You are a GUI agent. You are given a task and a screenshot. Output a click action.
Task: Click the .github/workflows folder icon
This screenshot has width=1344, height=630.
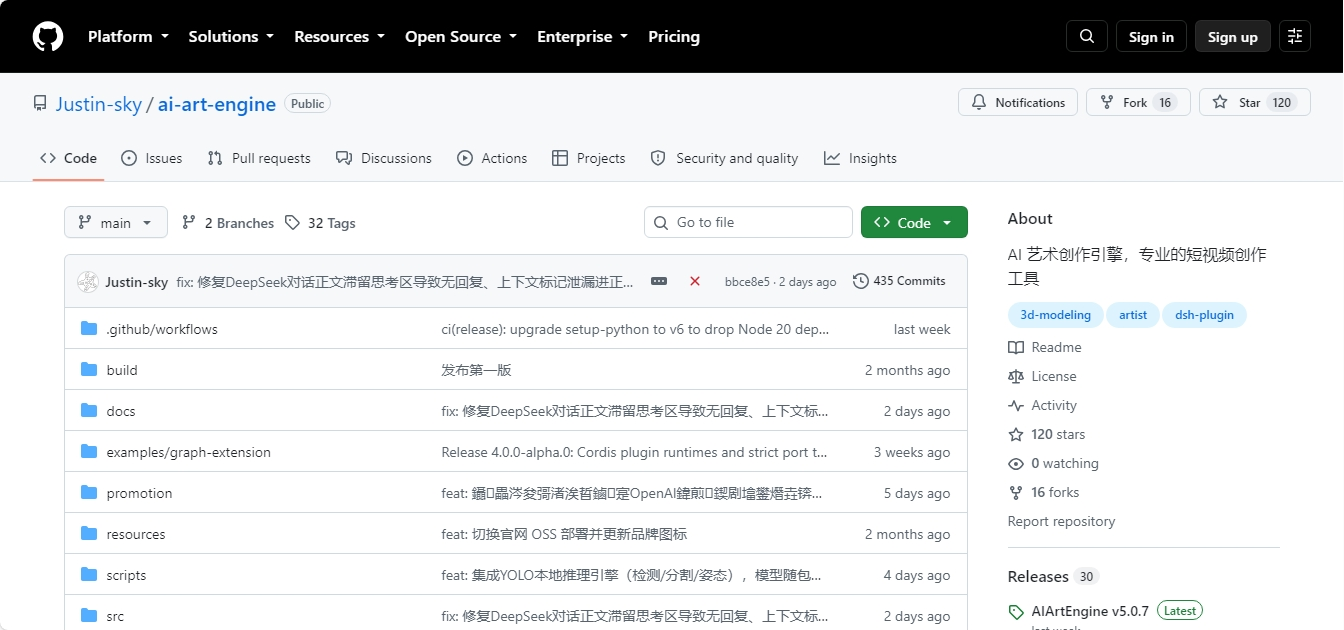(89, 328)
